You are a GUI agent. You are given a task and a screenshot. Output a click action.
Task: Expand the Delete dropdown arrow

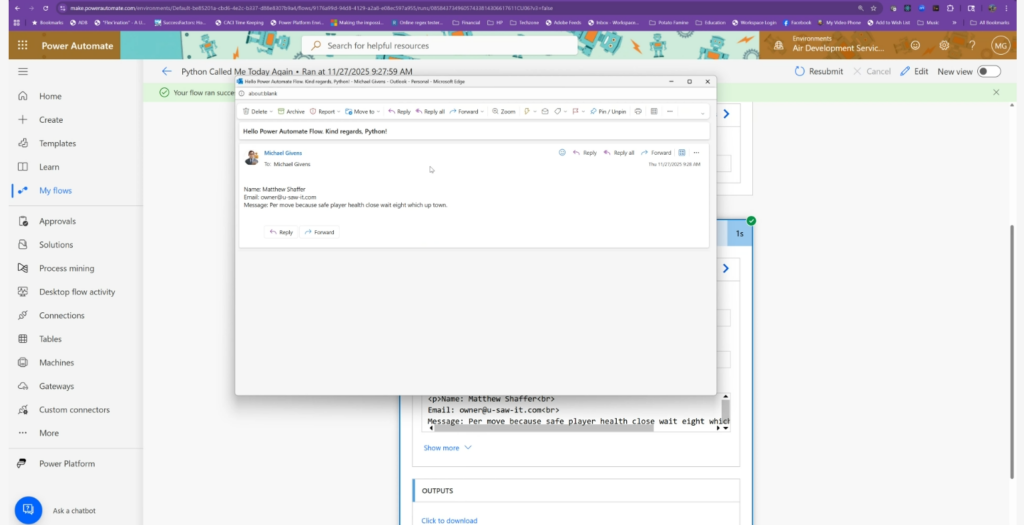click(x=271, y=112)
